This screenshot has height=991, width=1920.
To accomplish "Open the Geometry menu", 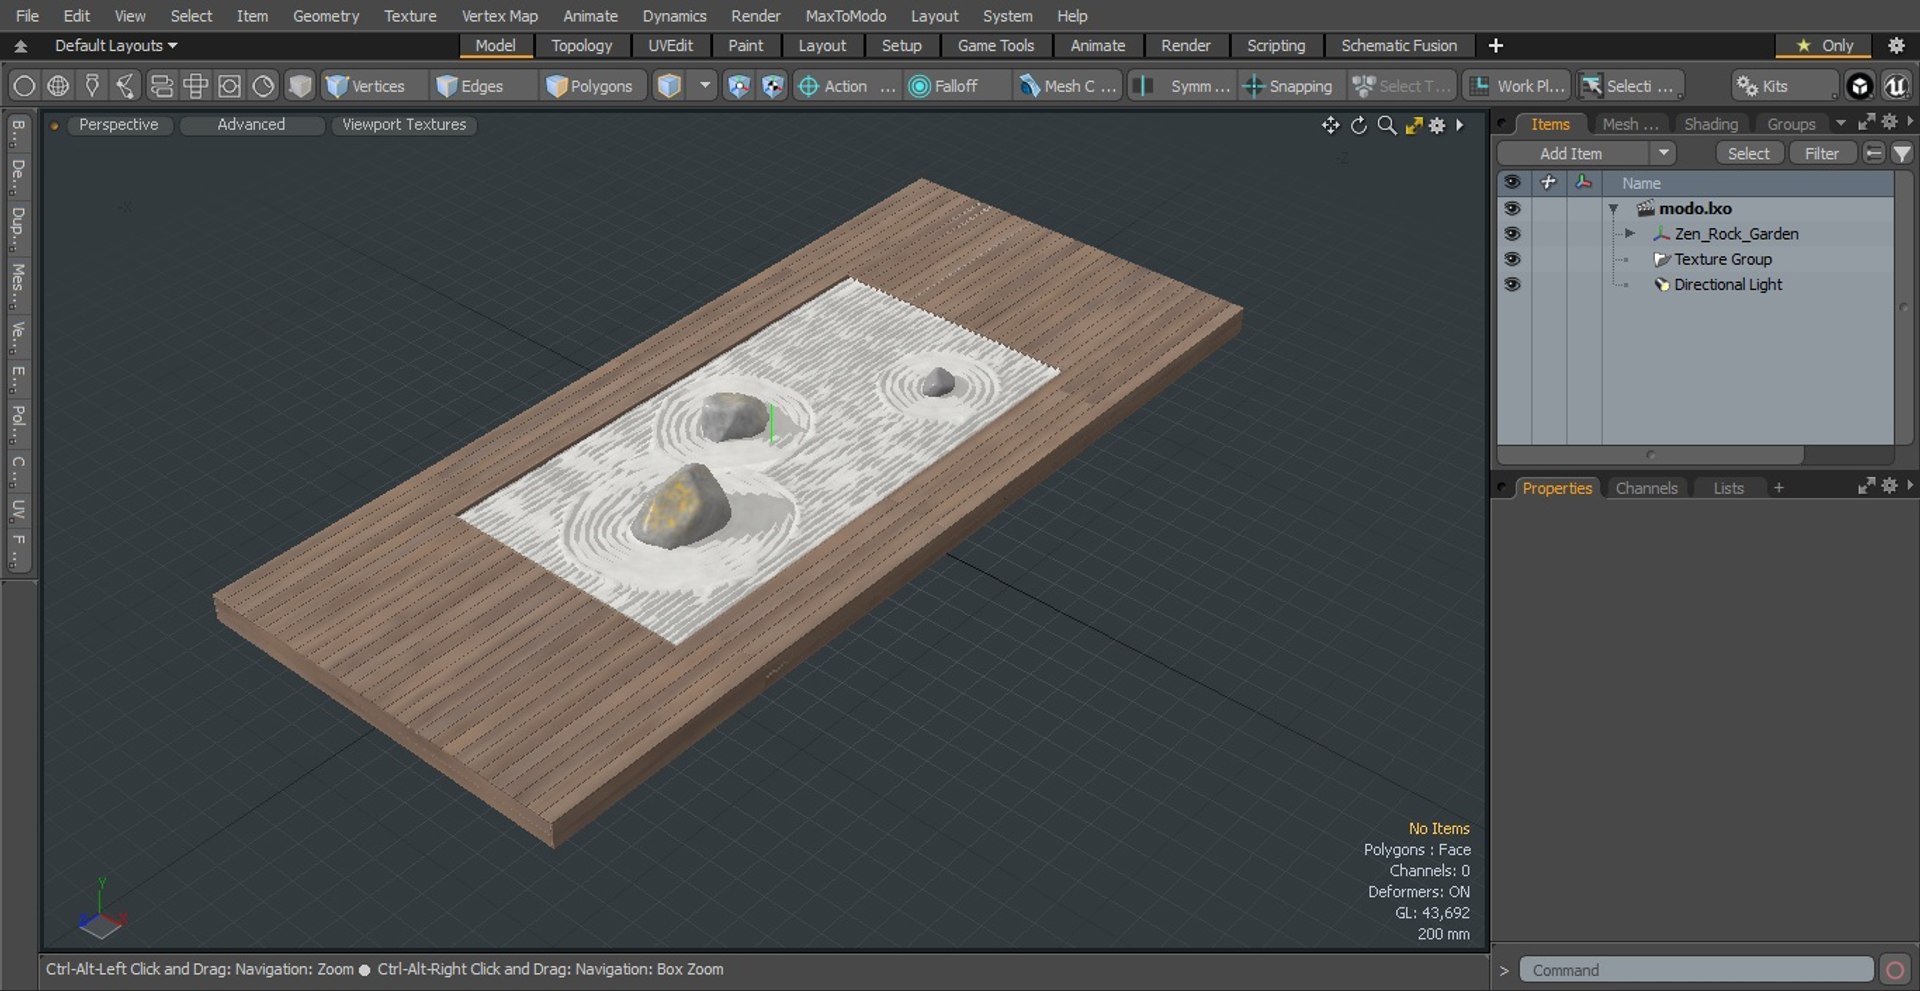I will click(325, 16).
